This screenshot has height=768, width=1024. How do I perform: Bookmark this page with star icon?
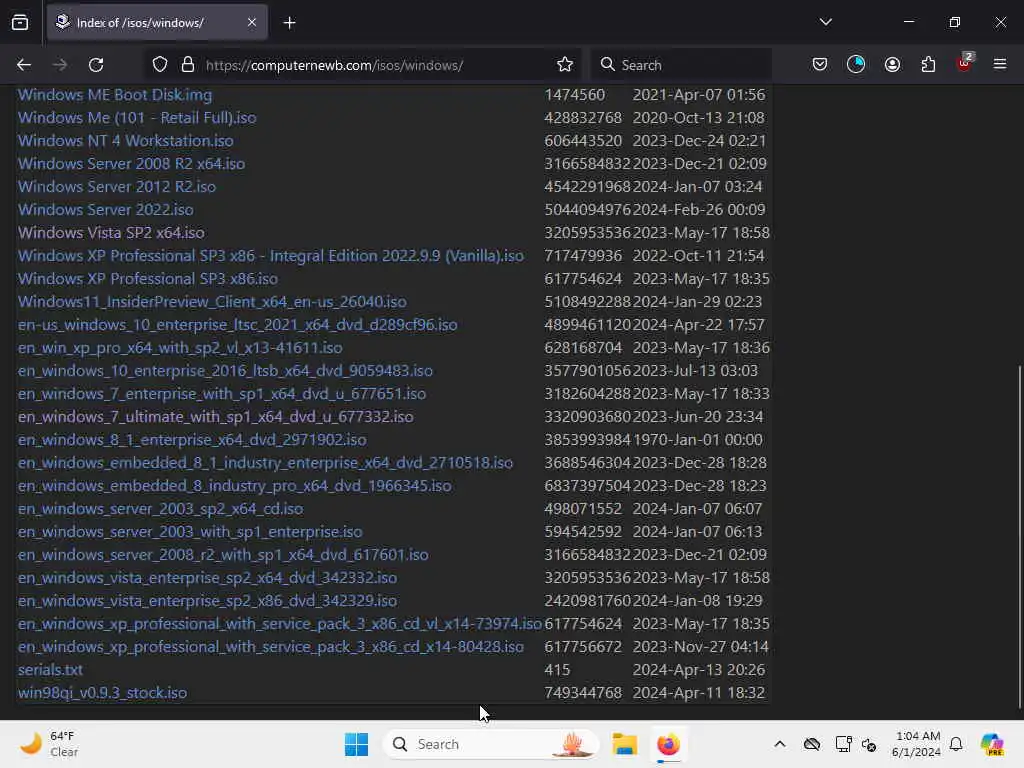565,65
